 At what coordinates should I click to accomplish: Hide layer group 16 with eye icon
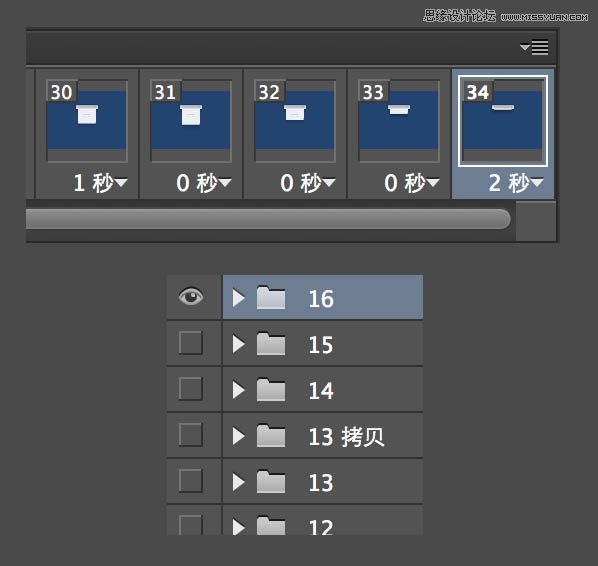(191, 296)
